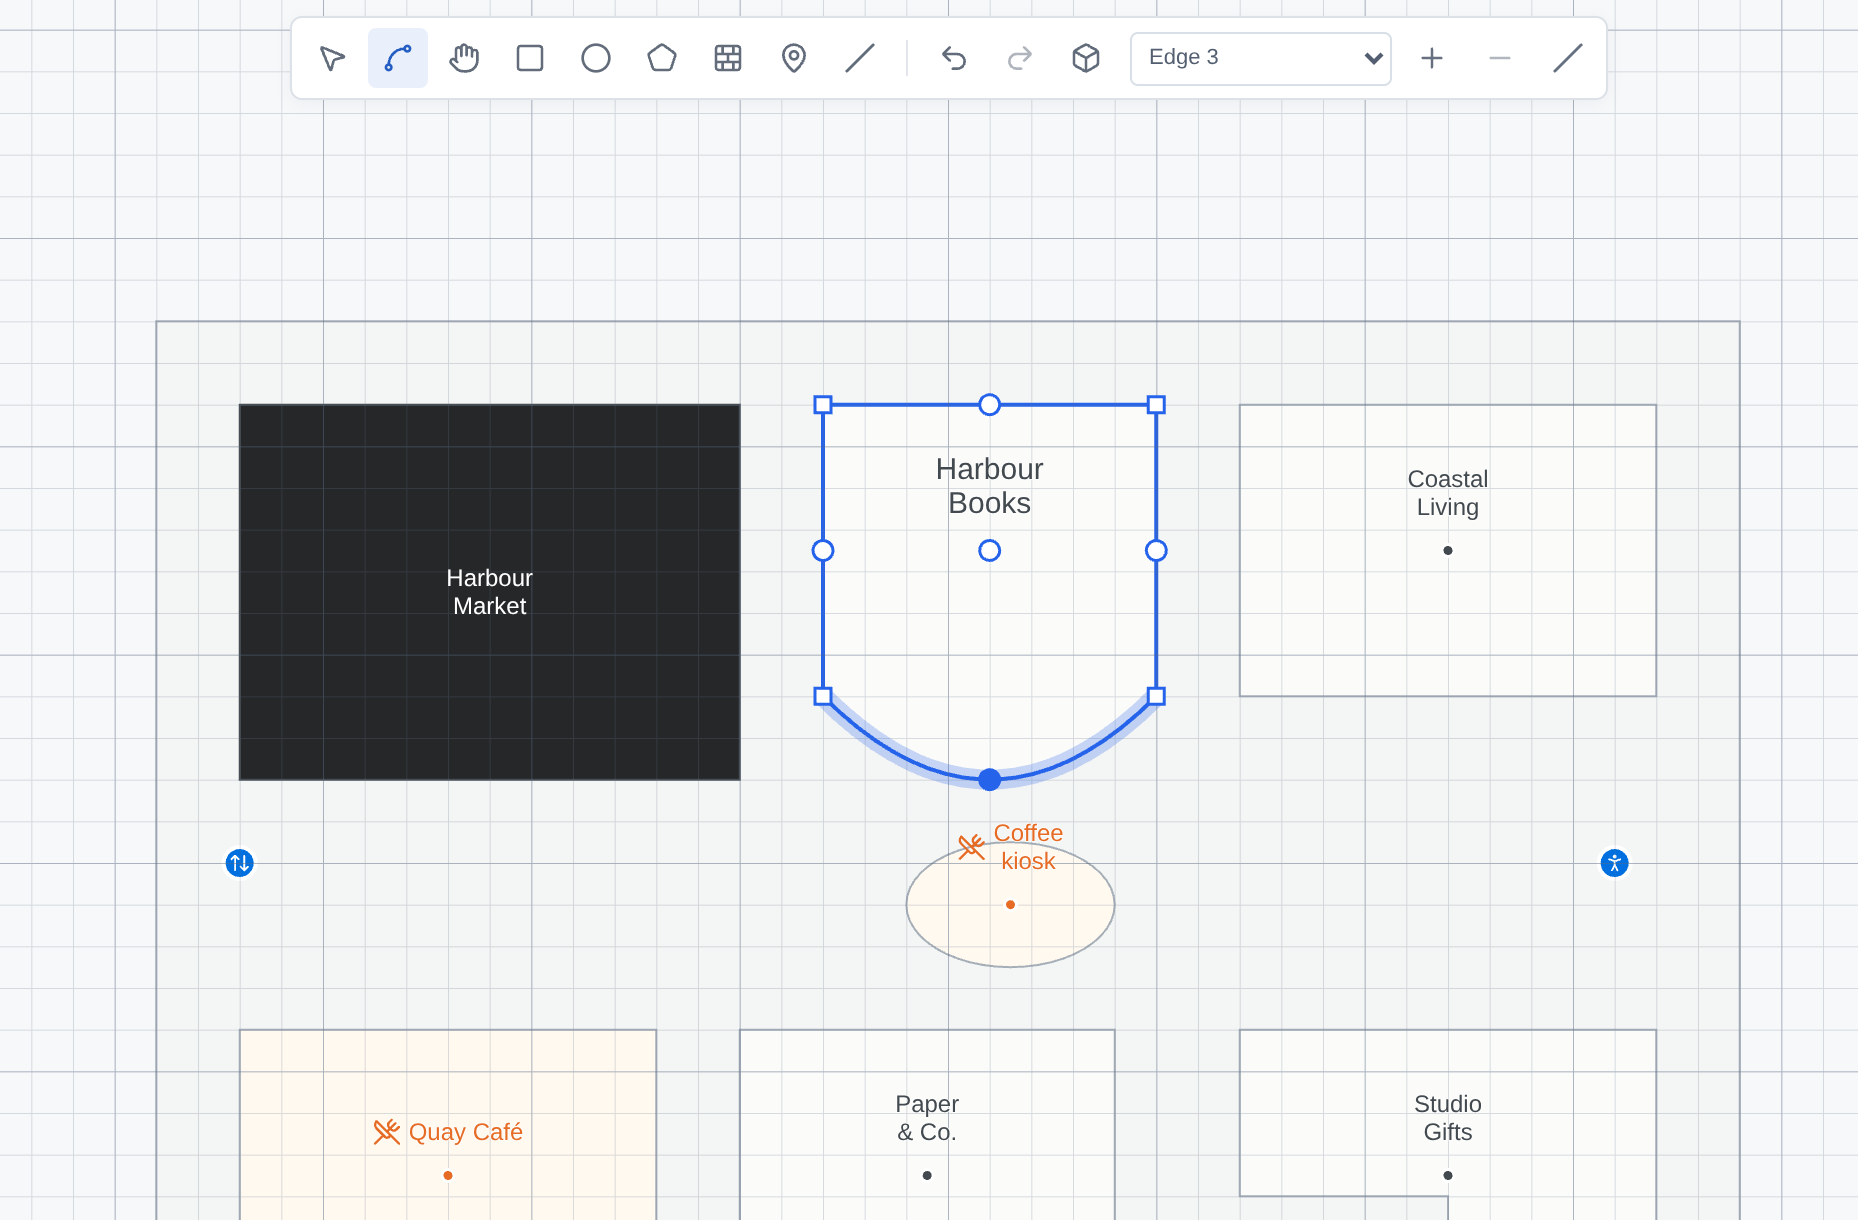Undo the last action
The width and height of the screenshot is (1858, 1220).
pos(954,58)
